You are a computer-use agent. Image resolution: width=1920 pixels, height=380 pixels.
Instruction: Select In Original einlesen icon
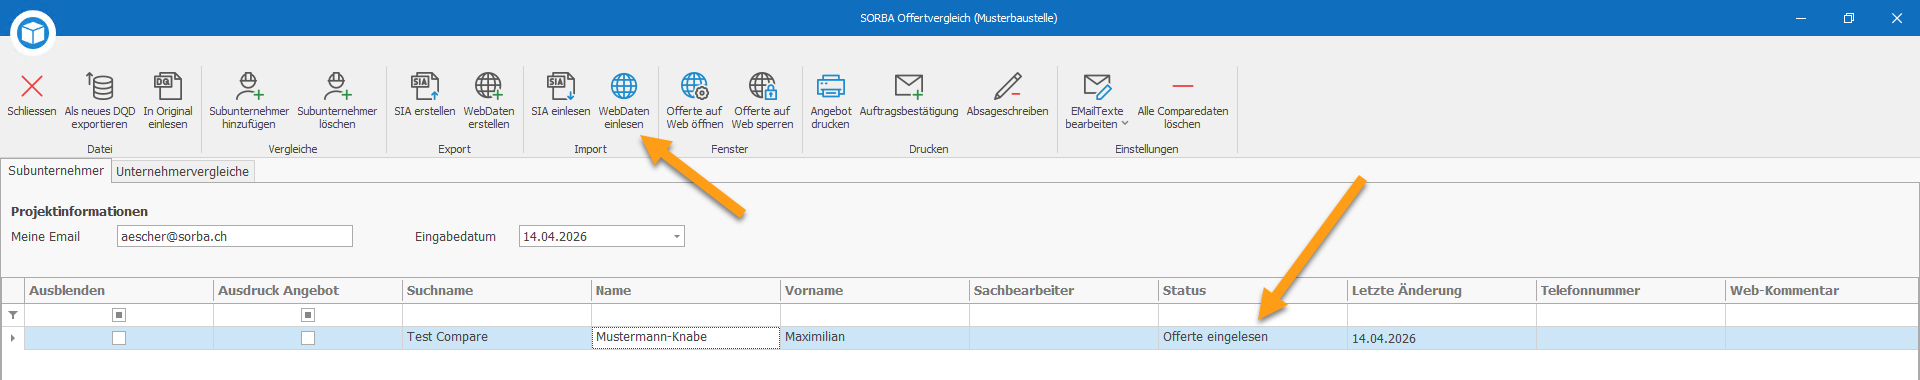point(168,86)
